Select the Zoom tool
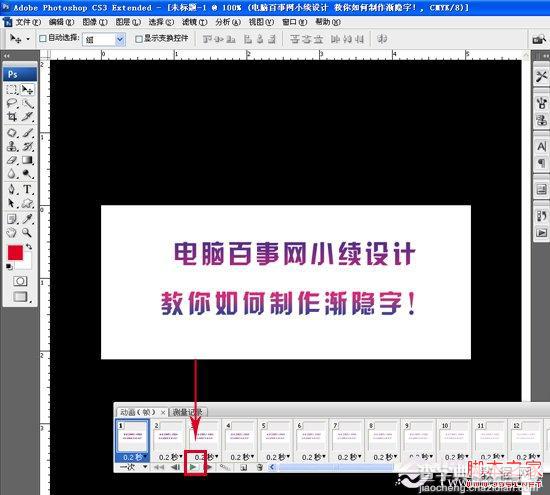This screenshot has width=550, height=495. (27, 233)
